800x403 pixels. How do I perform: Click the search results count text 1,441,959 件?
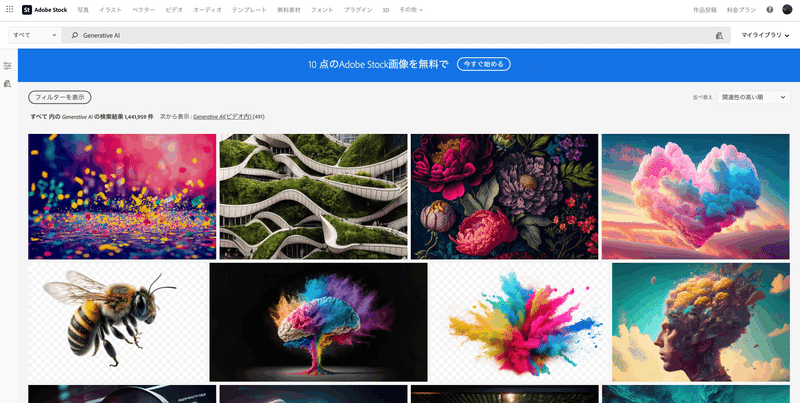pyautogui.click(x=138, y=117)
